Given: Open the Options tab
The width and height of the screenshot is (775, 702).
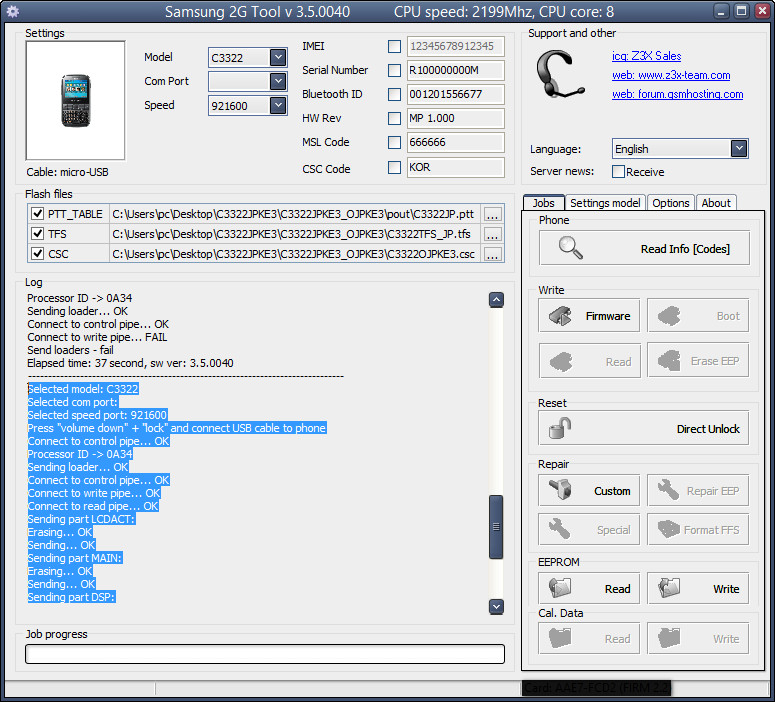Looking at the screenshot, I should coord(670,203).
